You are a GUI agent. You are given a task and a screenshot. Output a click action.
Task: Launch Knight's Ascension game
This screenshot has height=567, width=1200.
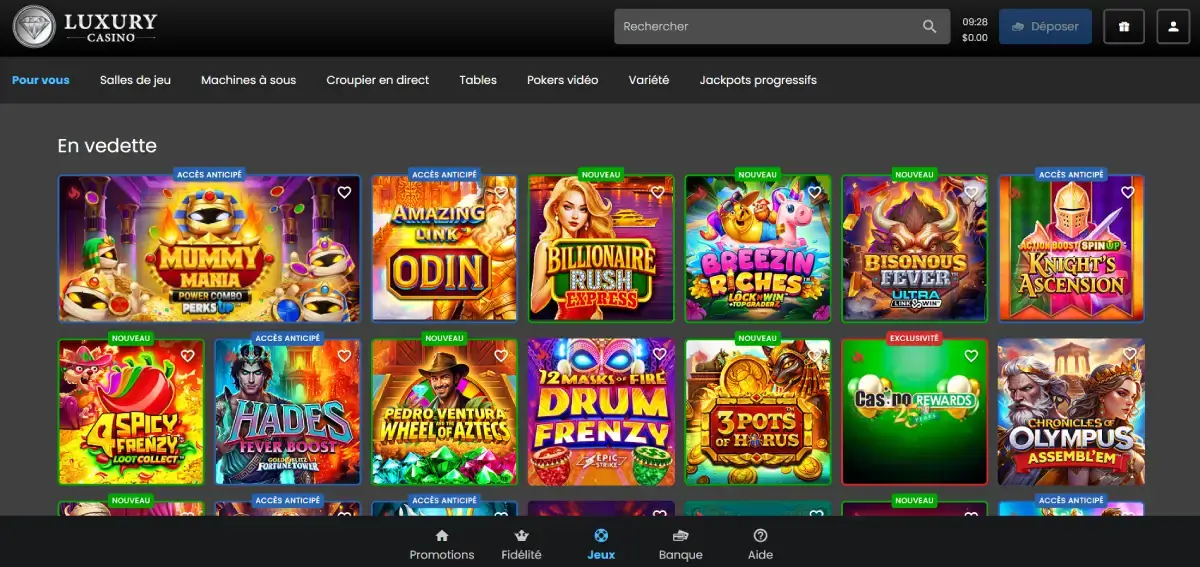pyautogui.click(x=1071, y=249)
